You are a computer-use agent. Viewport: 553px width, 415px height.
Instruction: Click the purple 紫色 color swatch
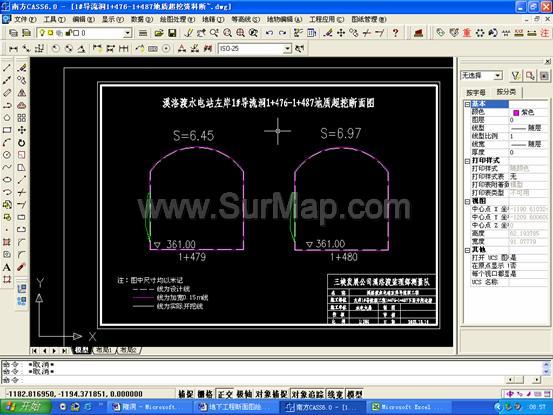pos(516,112)
